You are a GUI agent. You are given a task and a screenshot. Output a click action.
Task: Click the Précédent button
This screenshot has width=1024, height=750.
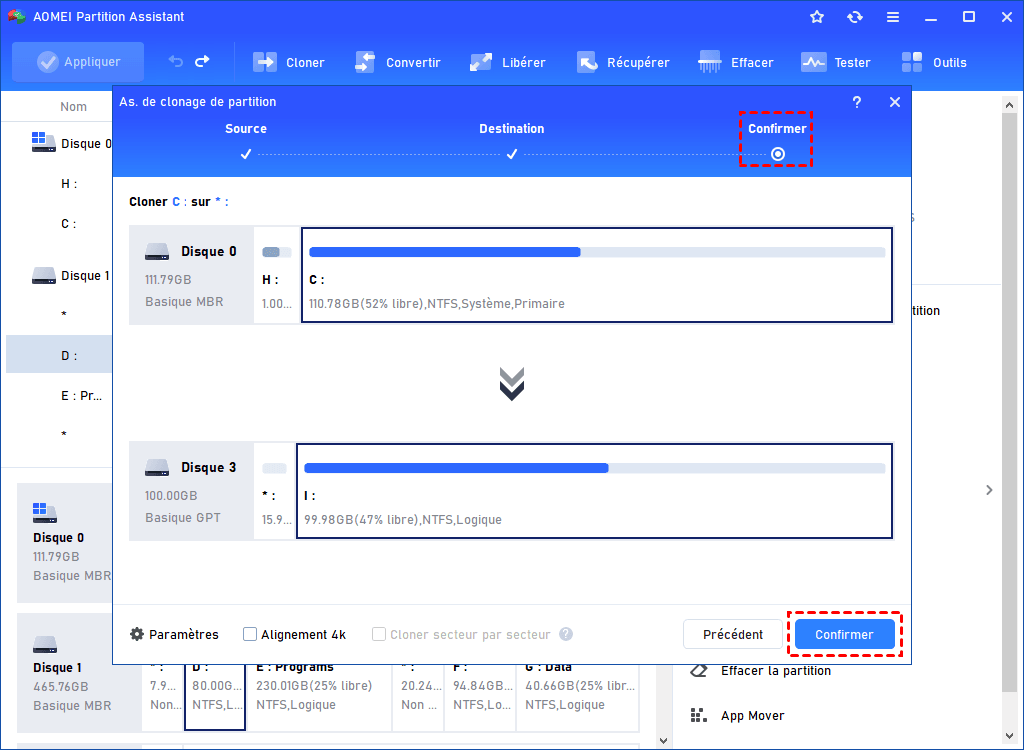coord(733,634)
